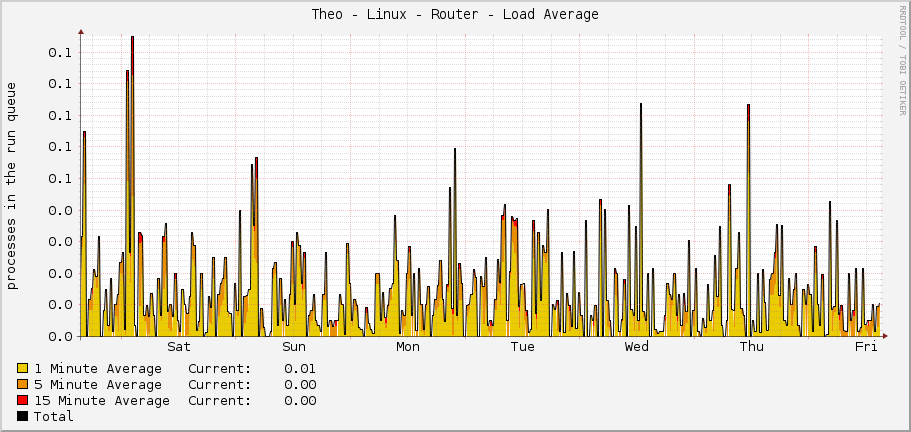Click the 15 Minute Average current value 0.00
911x432 pixels.
[x=300, y=401]
